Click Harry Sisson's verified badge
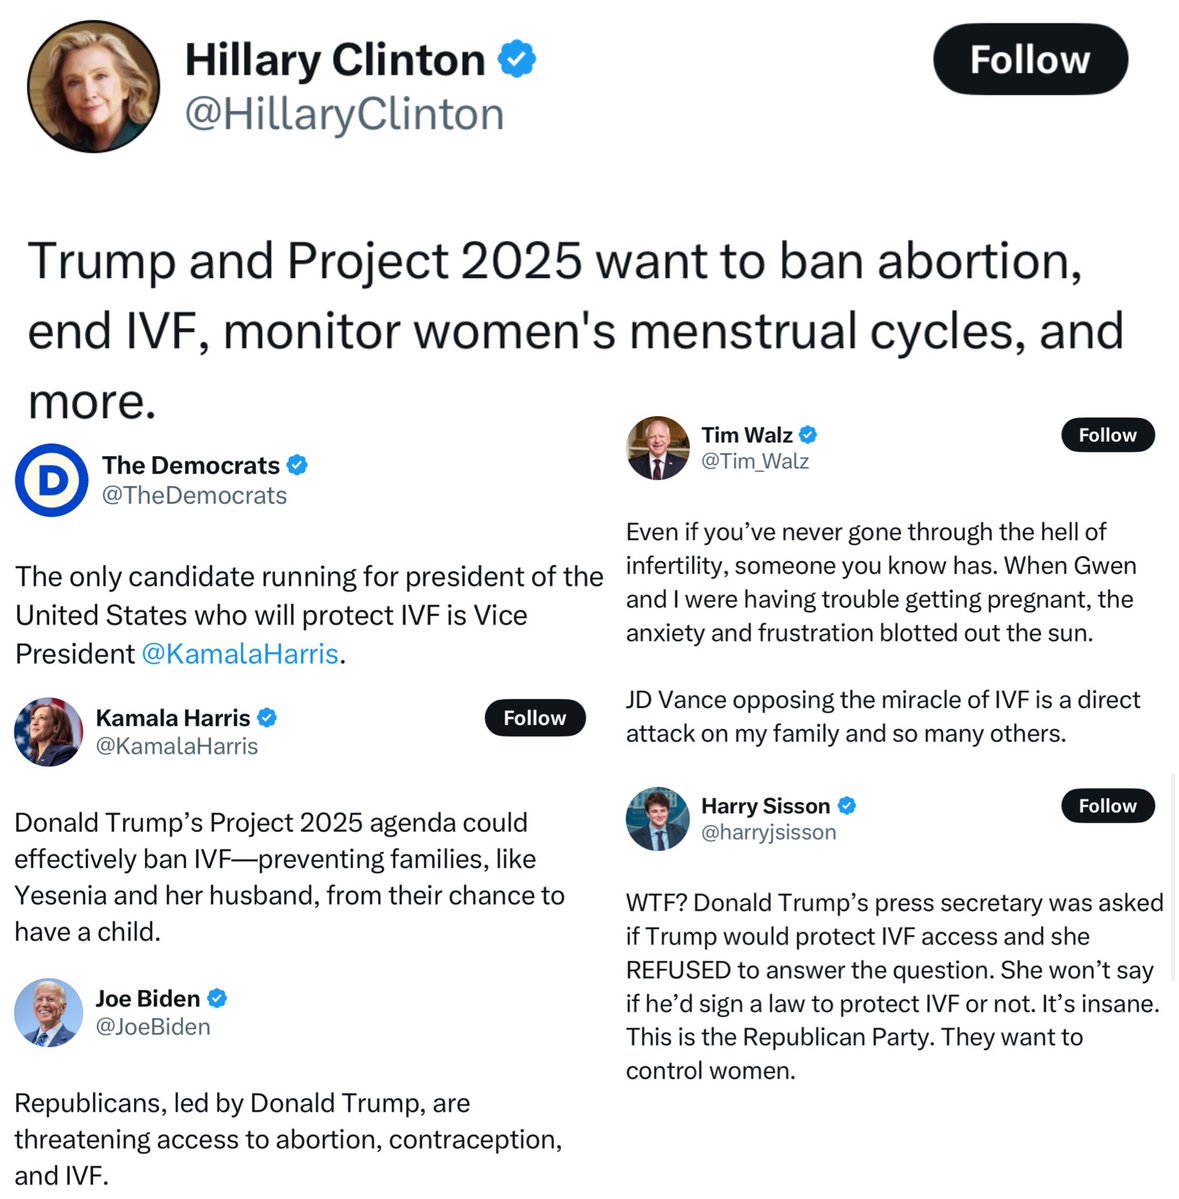Viewport: 1179px width, 1199px height. [x=846, y=806]
